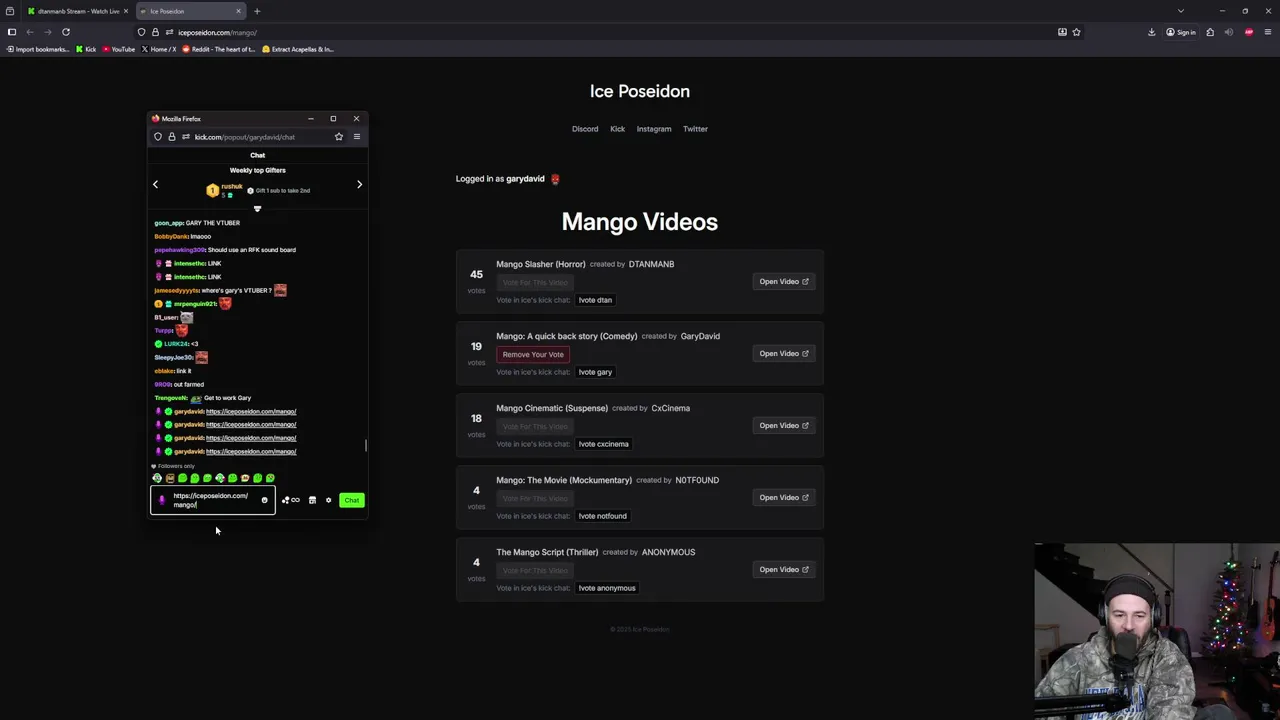Image resolution: width=1280 pixels, height=720 pixels.
Task: Click the first emote in quick emote row
Action: coord(157,479)
